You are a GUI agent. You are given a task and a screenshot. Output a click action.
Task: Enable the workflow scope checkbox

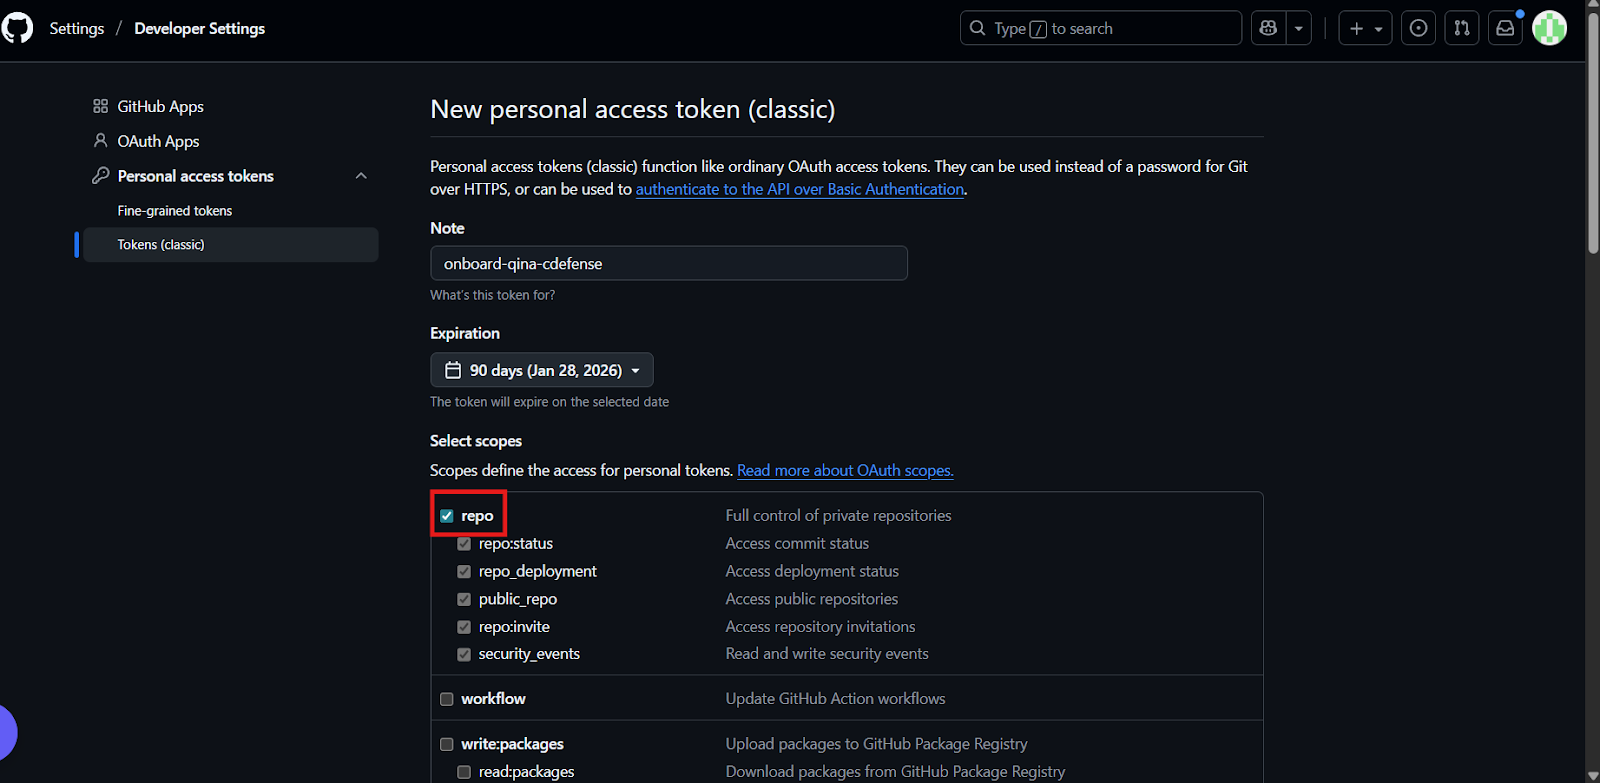(x=447, y=699)
